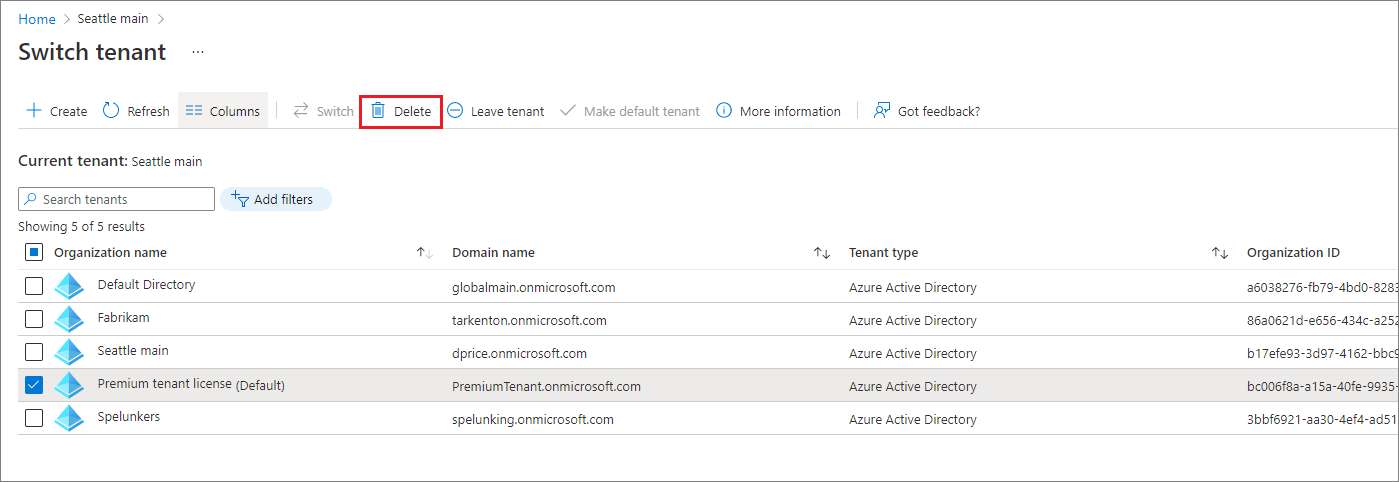This screenshot has height=482, width=1399.
Task: Sort by Tenant type arrows
Action: [1219, 253]
